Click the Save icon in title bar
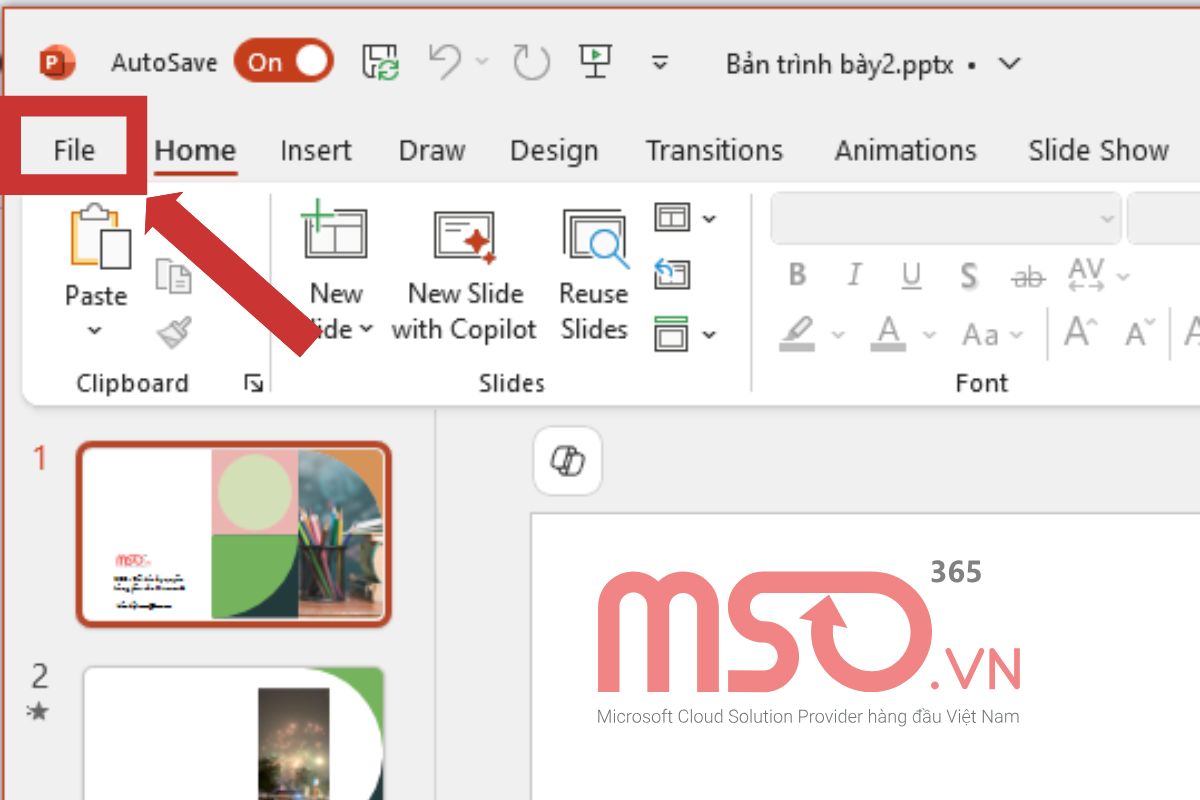The height and width of the screenshot is (800, 1200). point(380,63)
